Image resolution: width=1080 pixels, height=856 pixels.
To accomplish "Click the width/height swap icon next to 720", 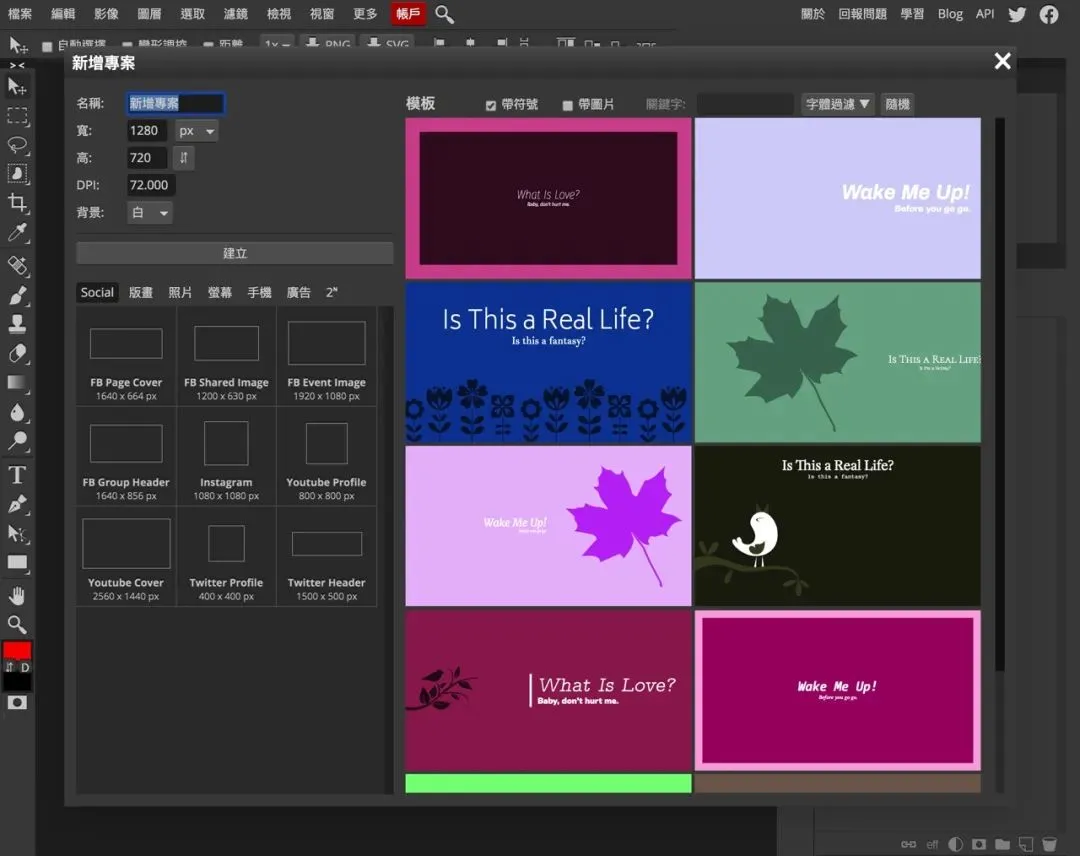I will tap(183, 158).
